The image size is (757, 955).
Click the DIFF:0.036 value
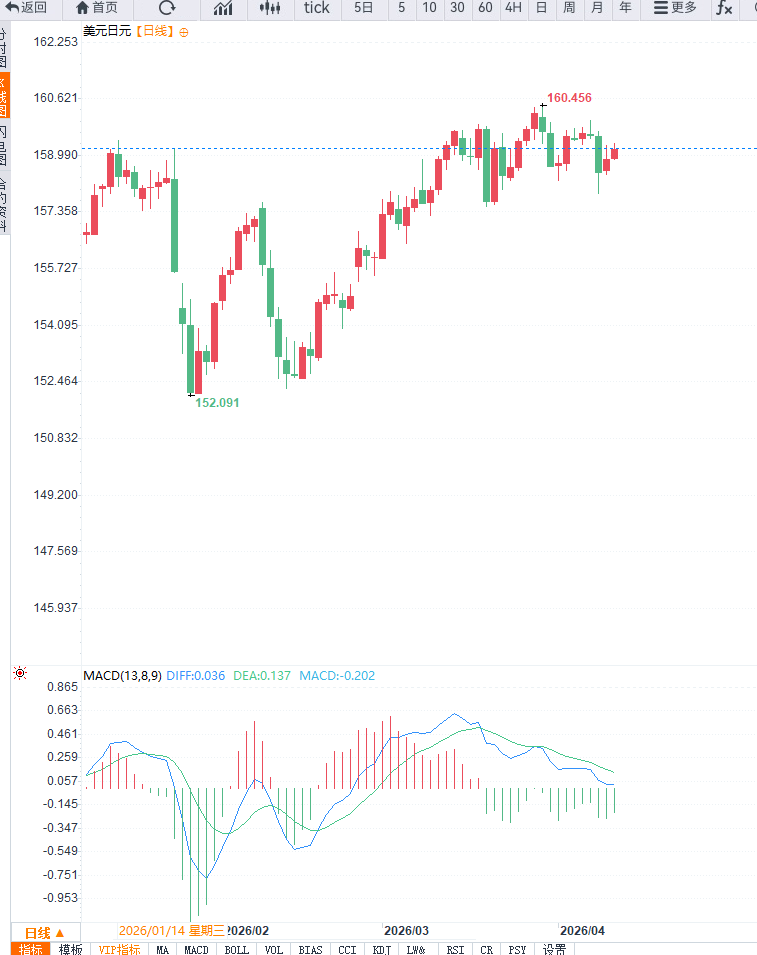195,675
